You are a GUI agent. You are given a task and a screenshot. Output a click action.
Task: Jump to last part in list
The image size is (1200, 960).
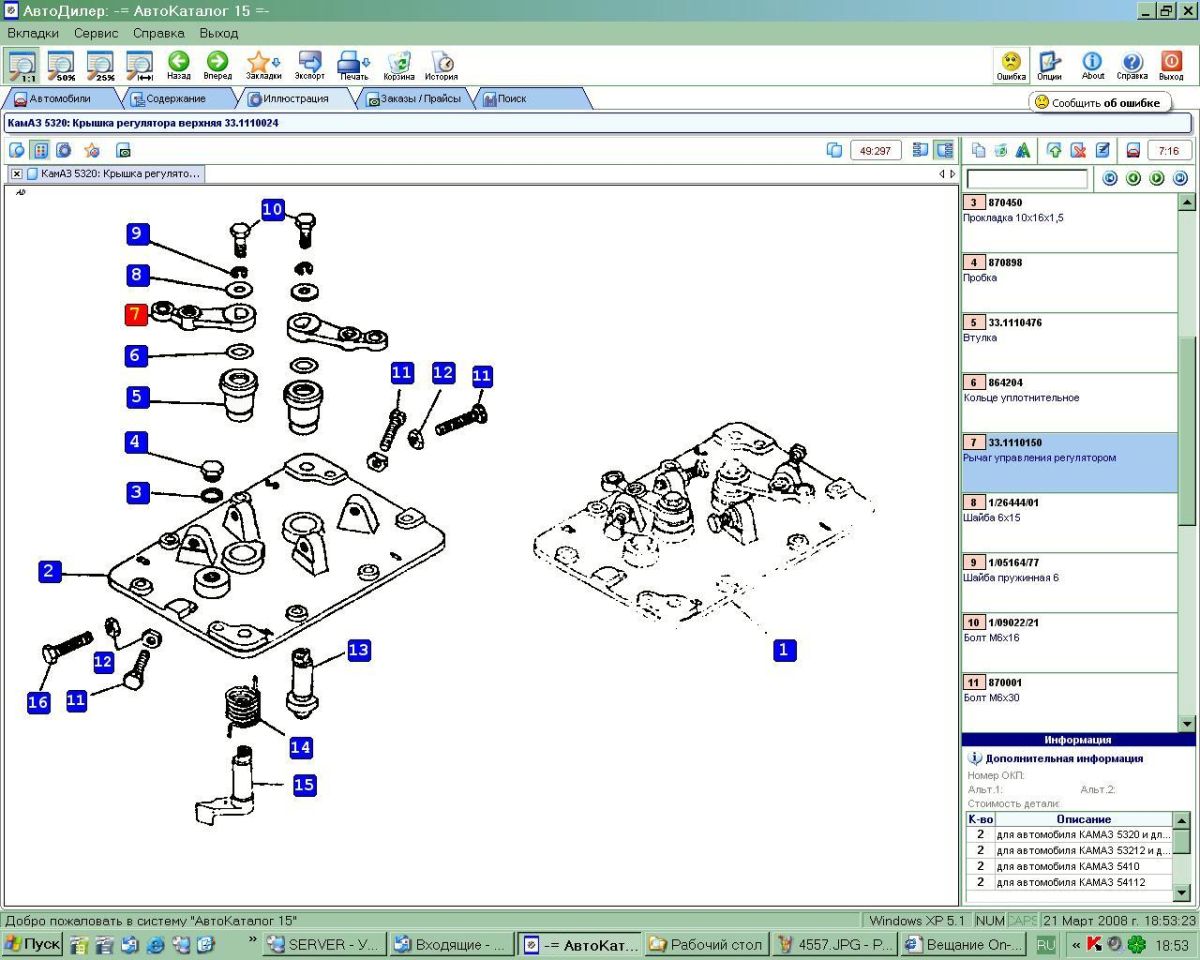click(x=1180, y=179)
